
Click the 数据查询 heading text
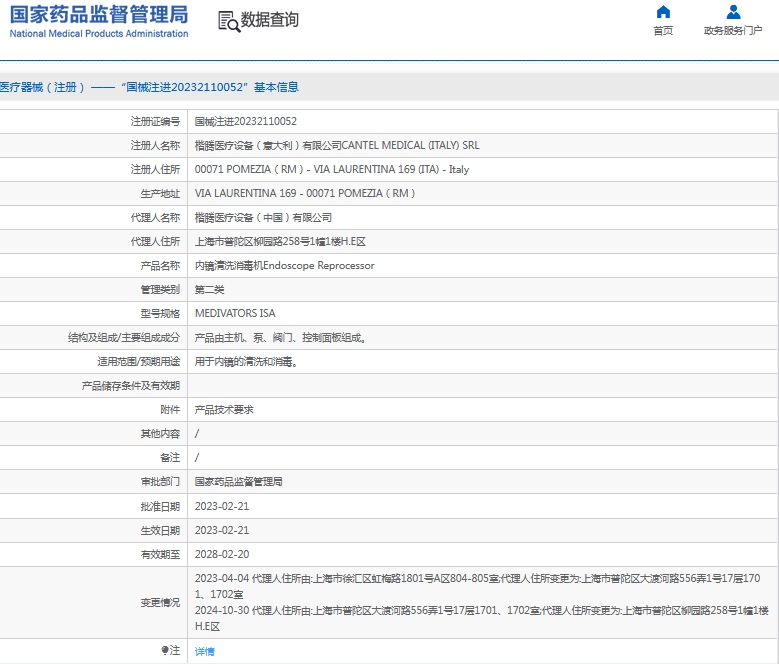click(269, 20)
